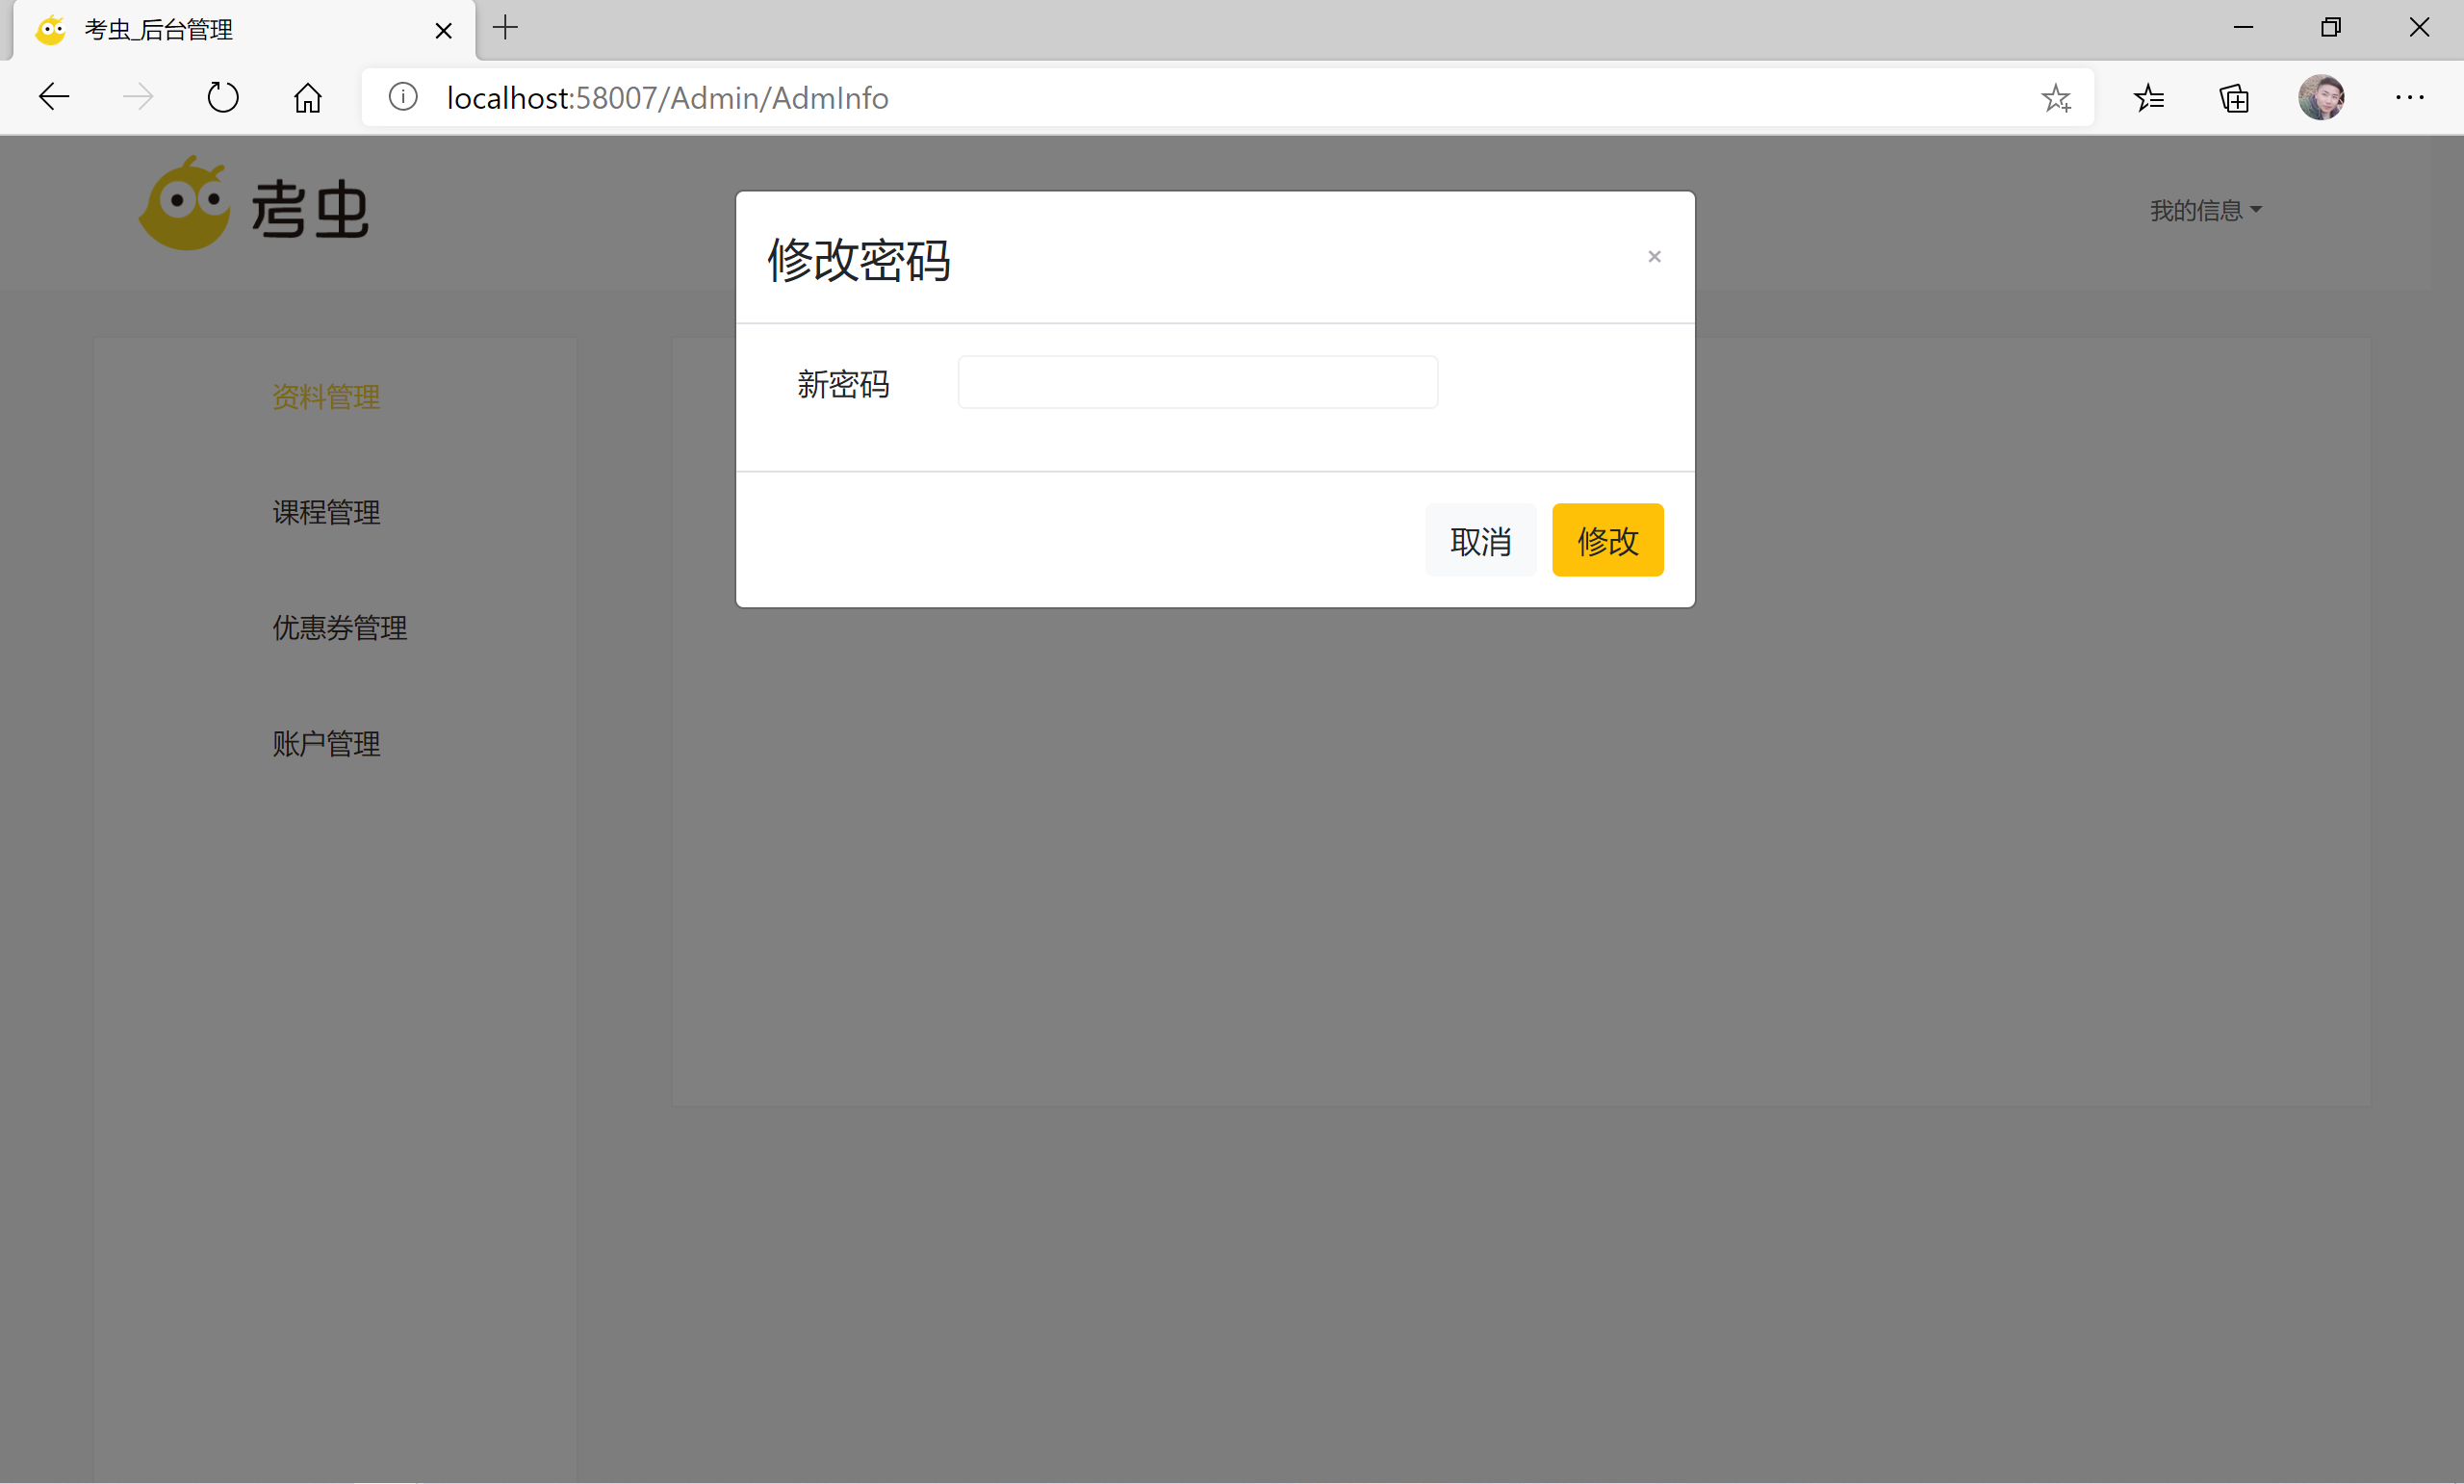Open 账户管理 in the sidebar

[x=326, y=744]
